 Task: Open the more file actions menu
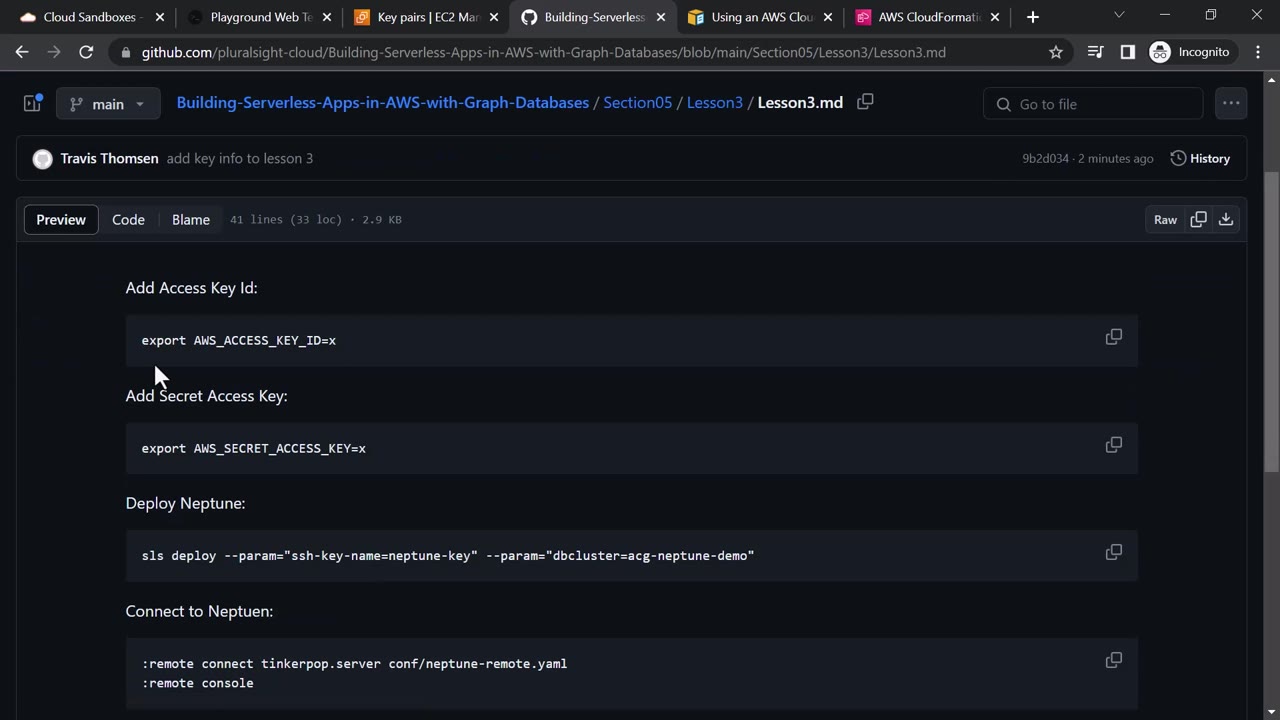(1231, 103)
